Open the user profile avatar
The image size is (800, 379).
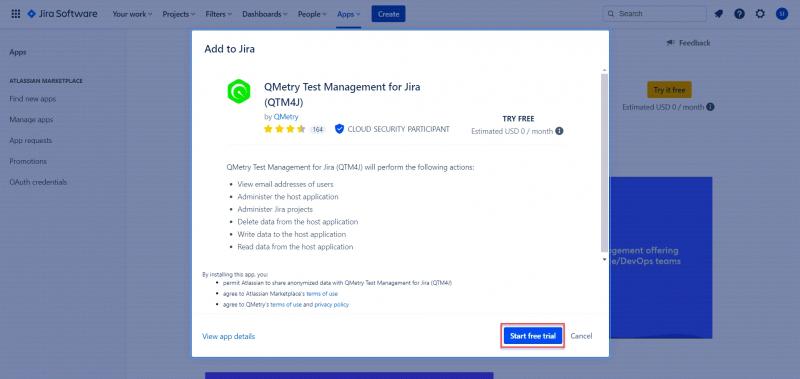coord(782,14)
